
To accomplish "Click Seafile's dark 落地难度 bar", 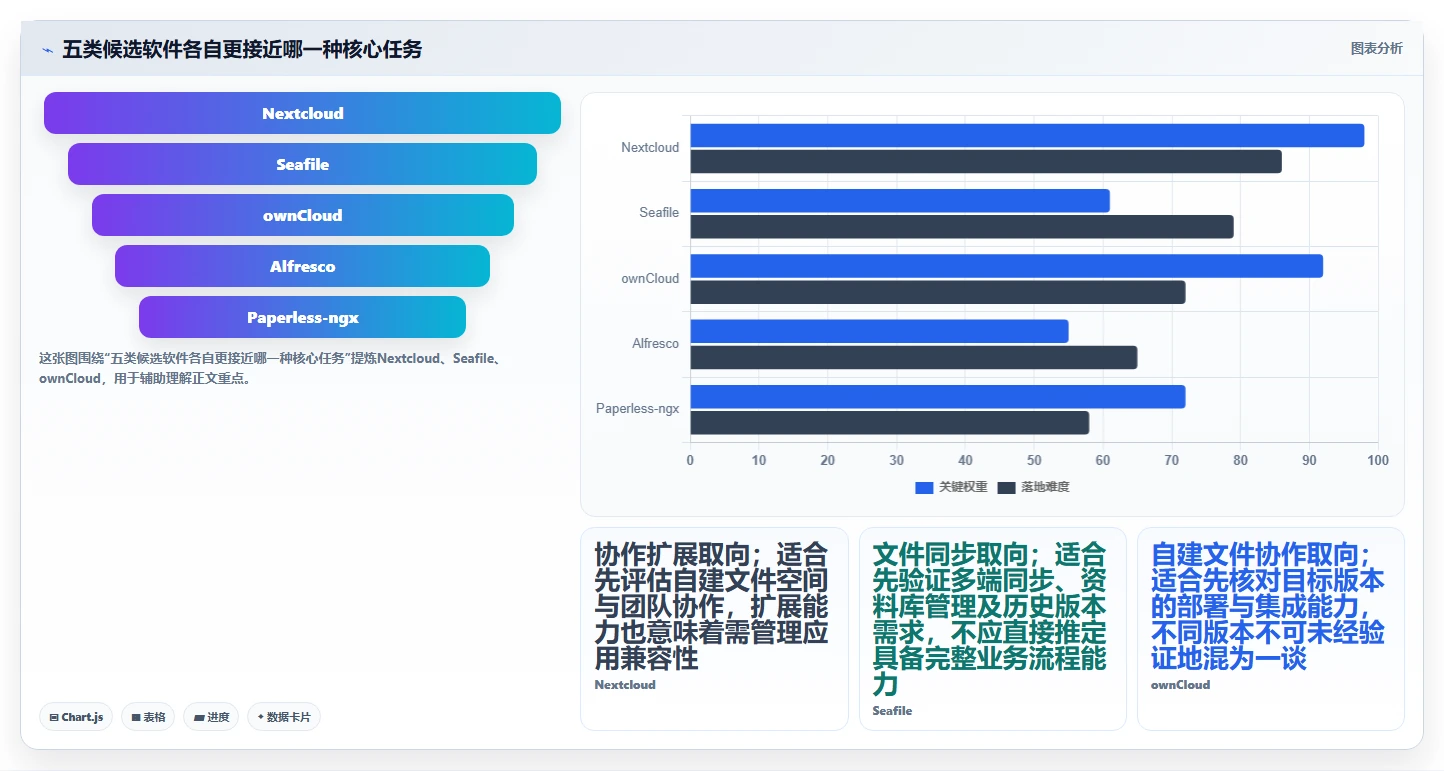I will point(962,226).
